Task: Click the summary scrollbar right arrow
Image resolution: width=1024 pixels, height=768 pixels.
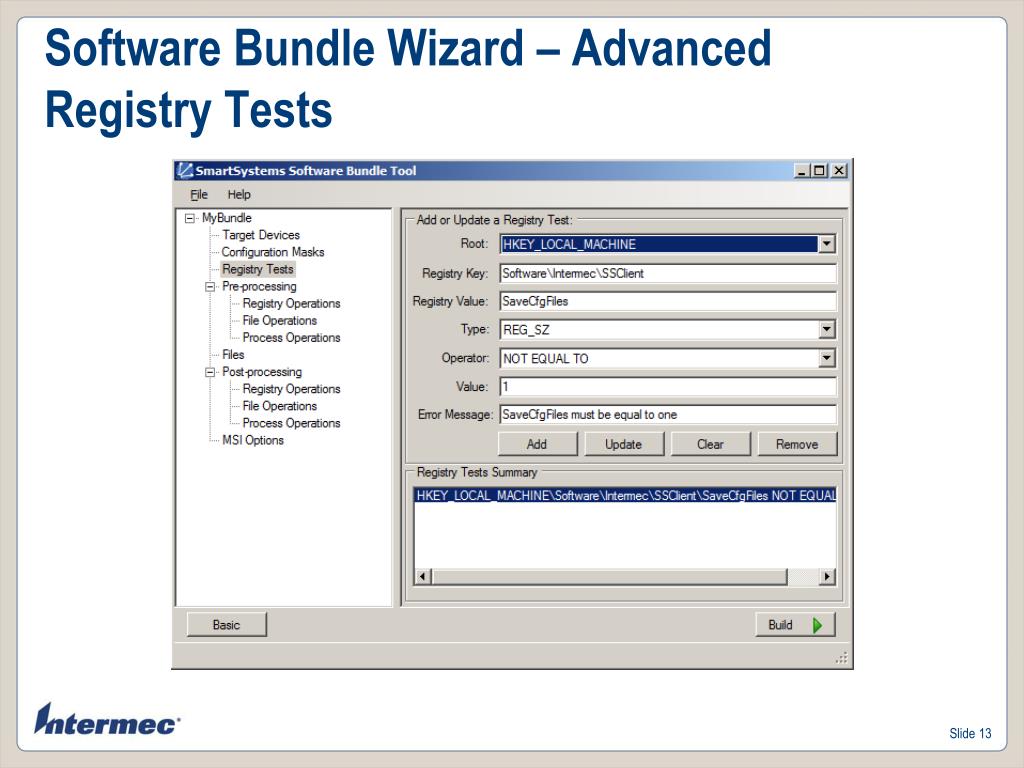Action: 827,577
